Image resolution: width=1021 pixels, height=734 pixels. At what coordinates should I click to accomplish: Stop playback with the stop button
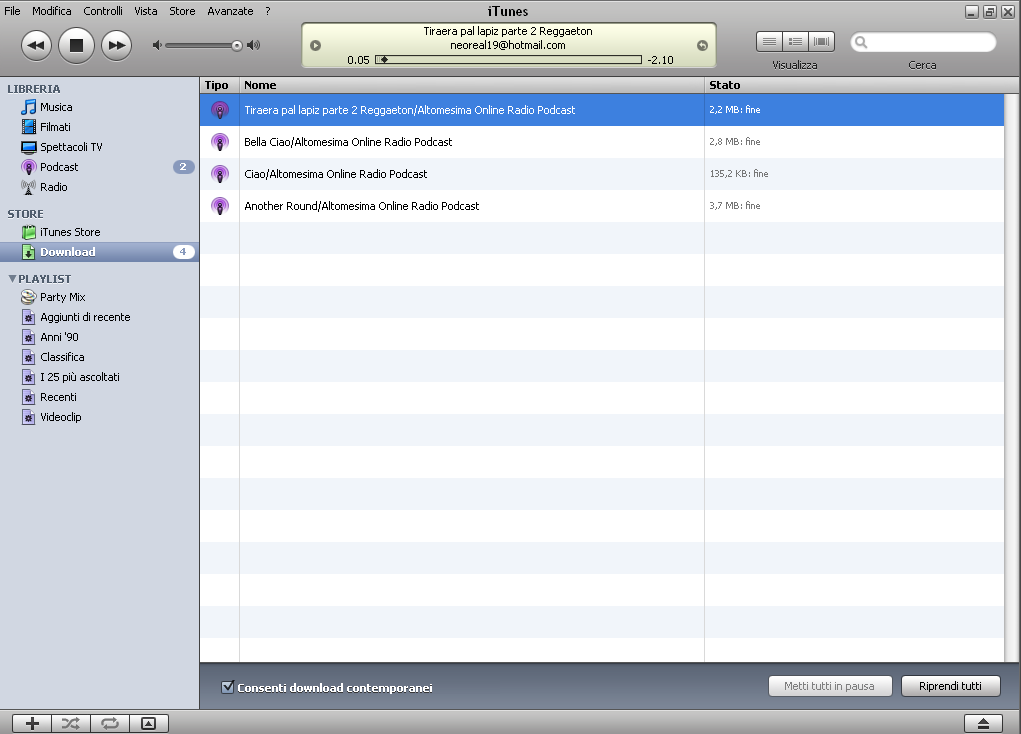coord(76,45)
